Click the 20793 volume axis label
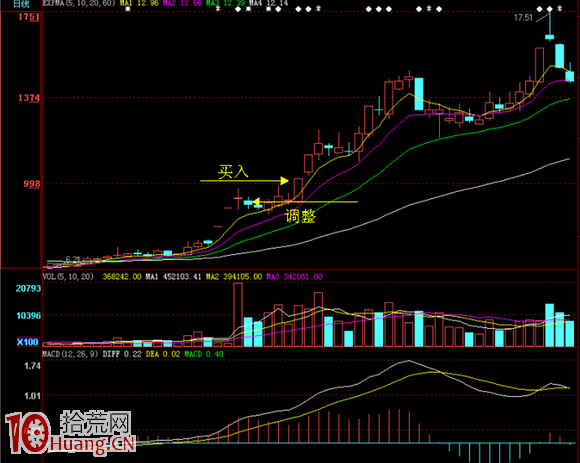The image size is (580, 463). click(28, 288)
